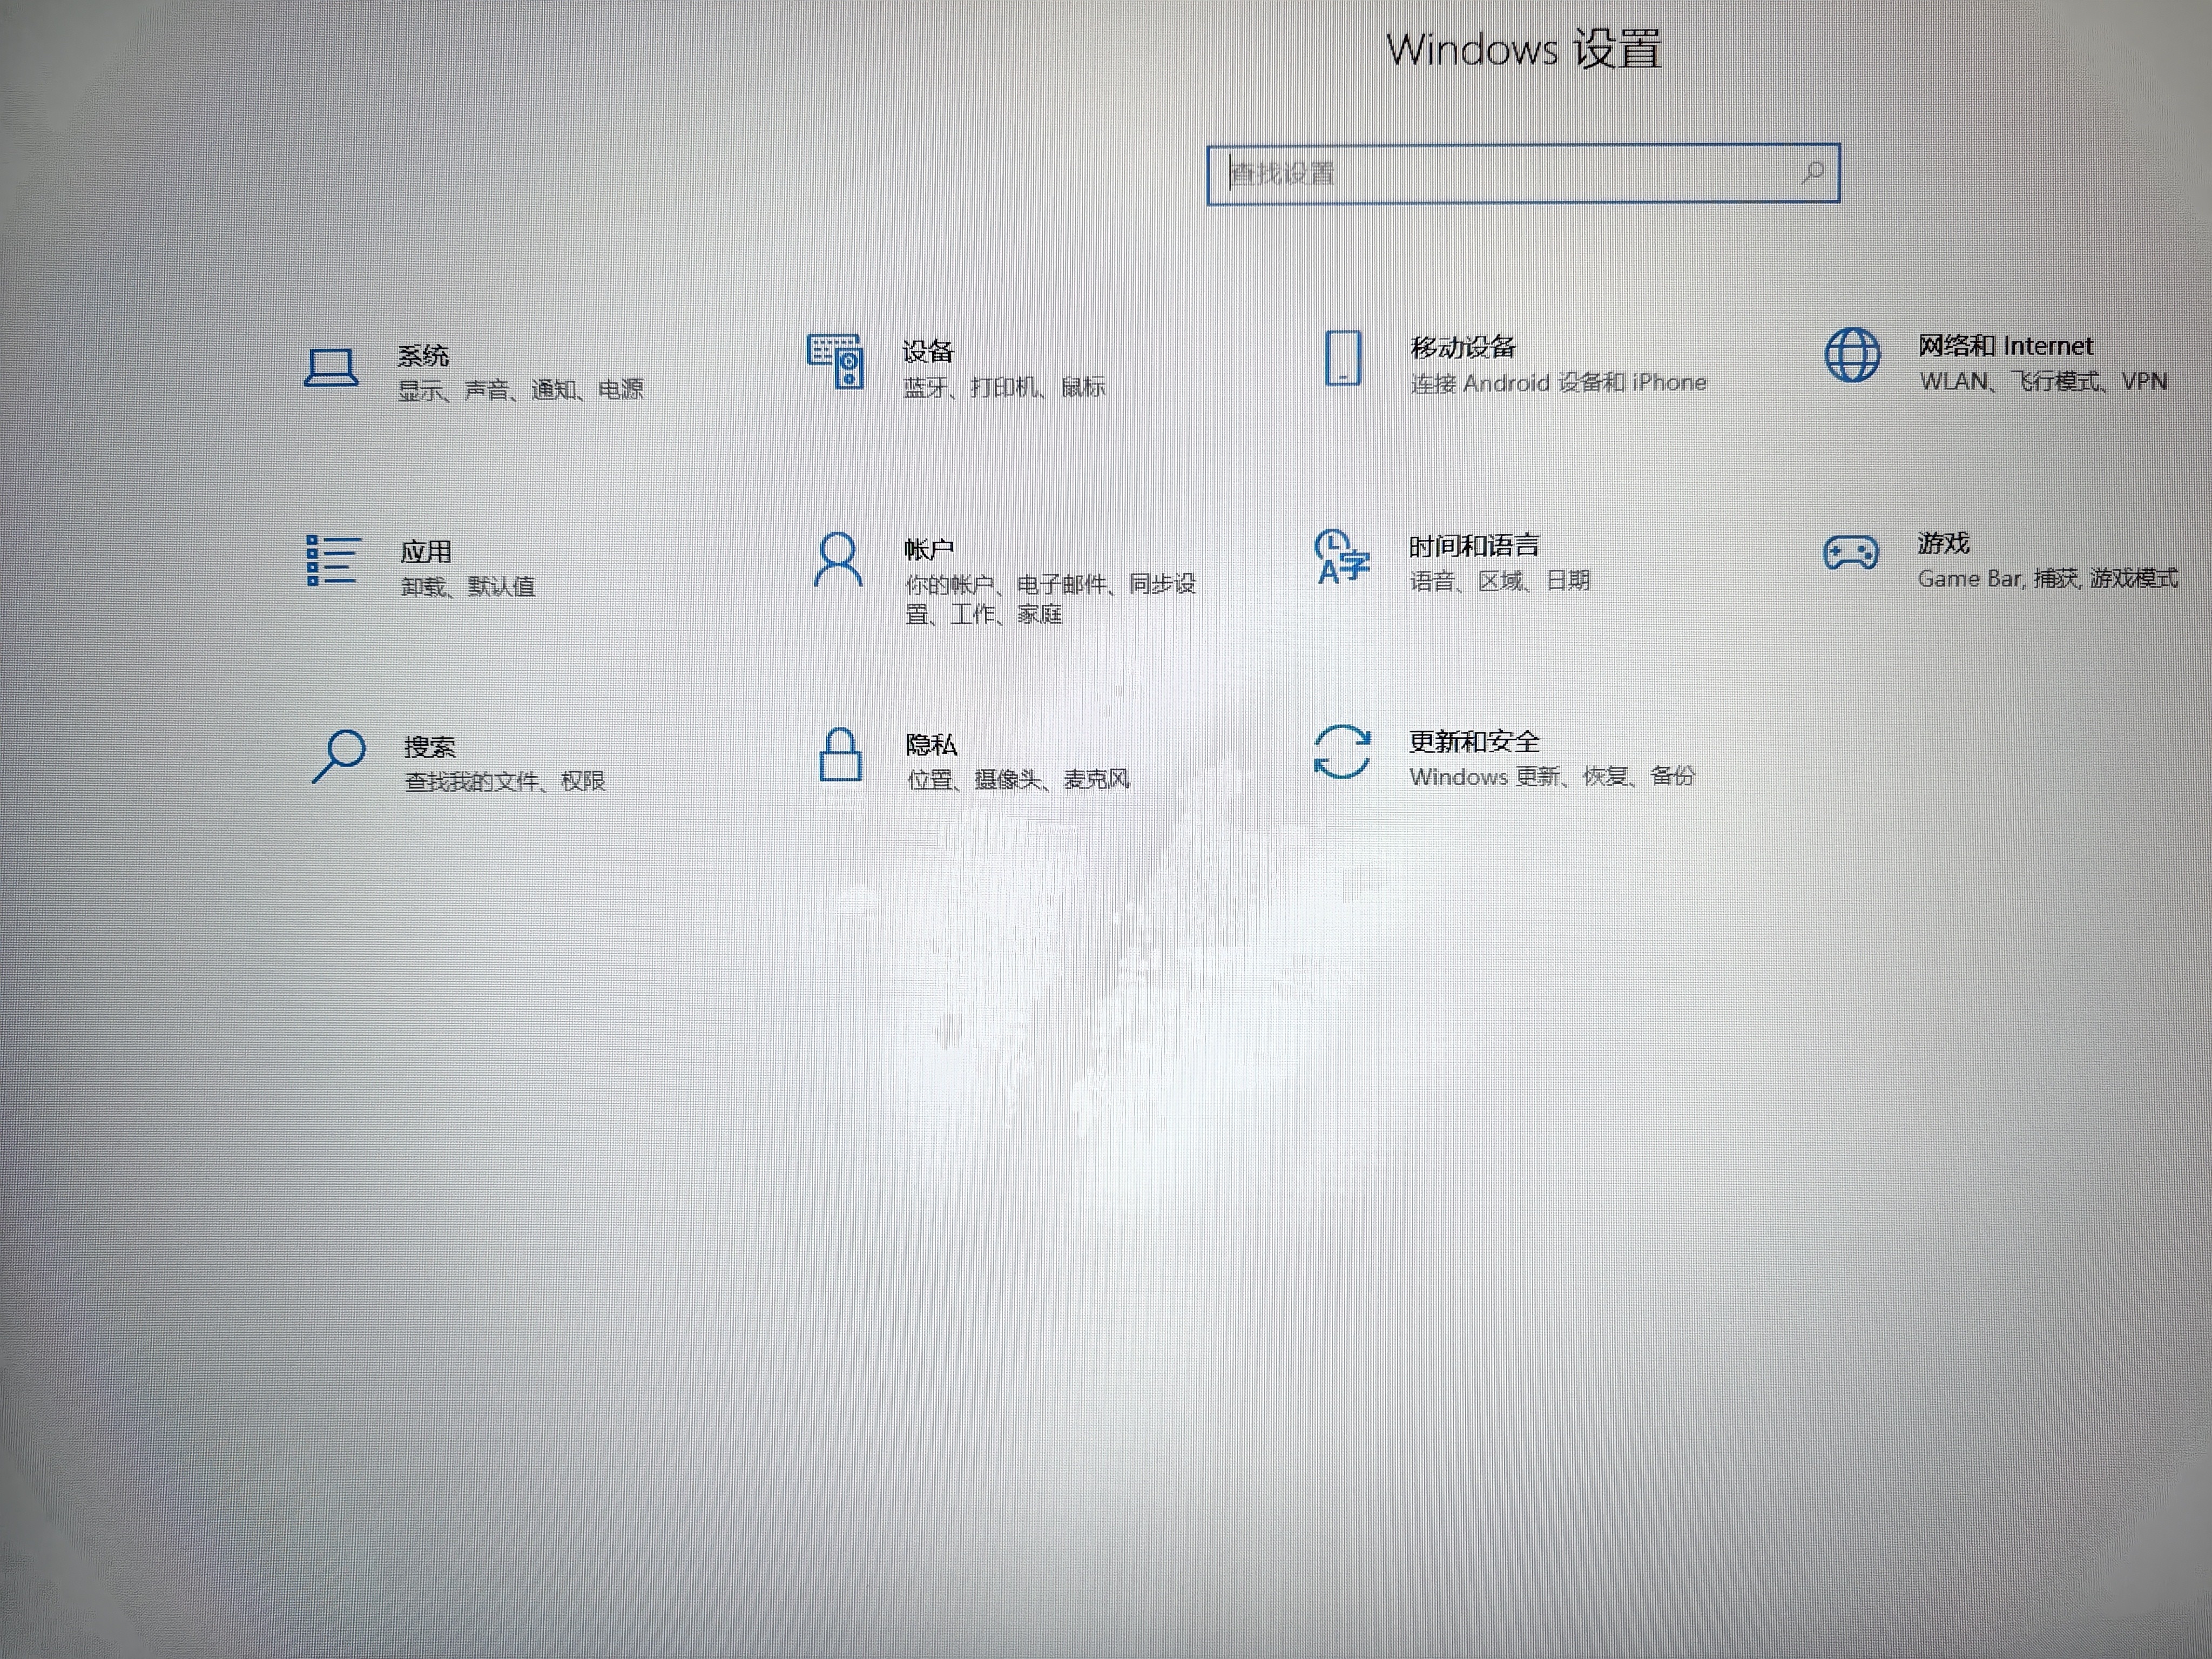Click the Apps list icon
The height and width of the screenshot is (1659, 2212).
tap(333, 560)
